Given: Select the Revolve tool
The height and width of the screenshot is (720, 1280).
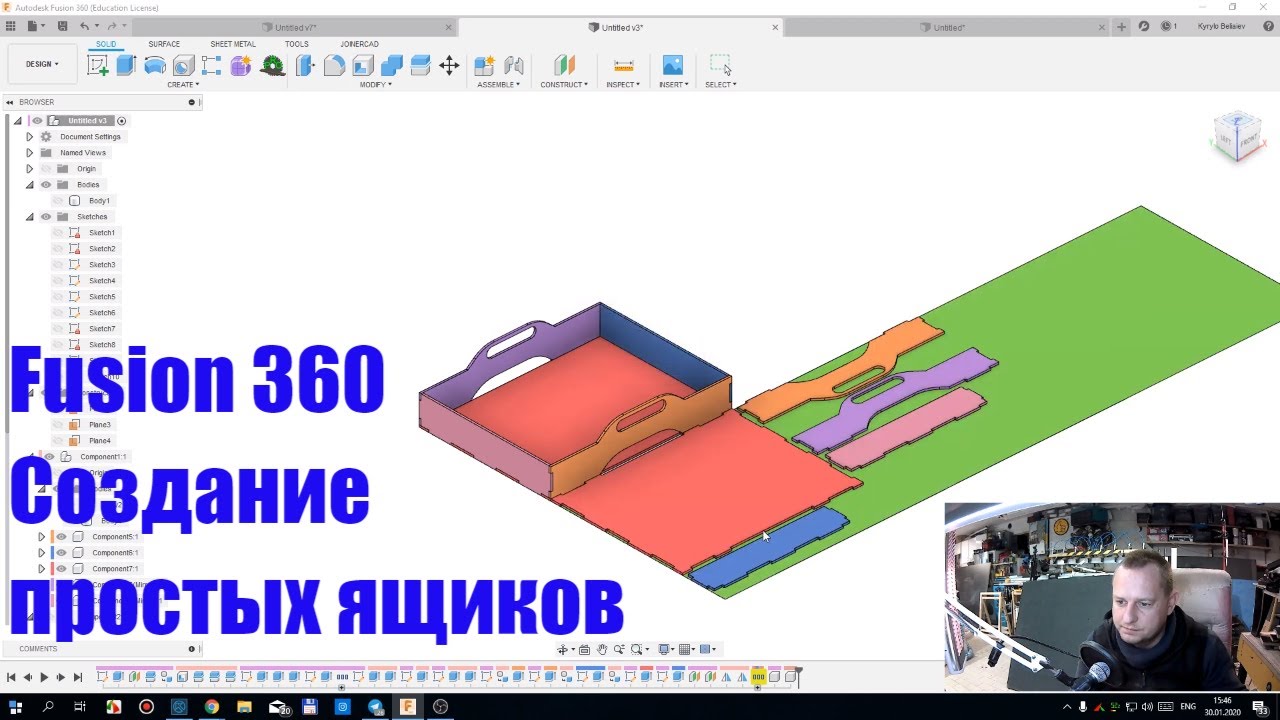Looking at the screenshot, I should pos(155,66).
